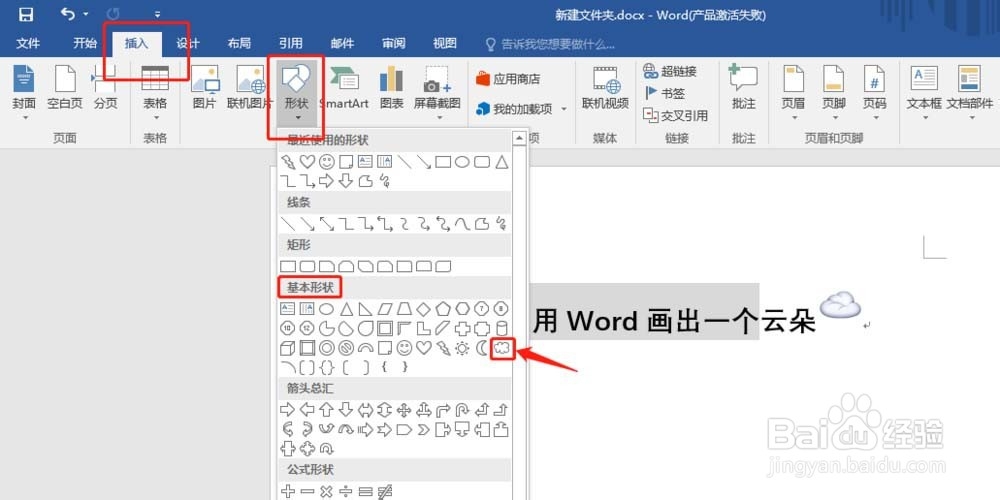
Task: Undo the last action
Action: pyautogui.click(x=67, y=14)
